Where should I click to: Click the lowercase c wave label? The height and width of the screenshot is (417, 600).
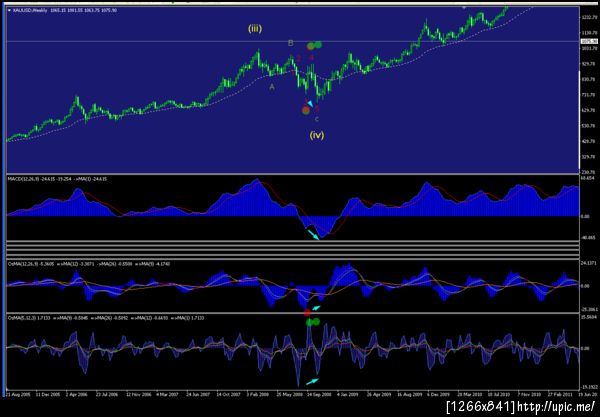[x=316, y=119]
